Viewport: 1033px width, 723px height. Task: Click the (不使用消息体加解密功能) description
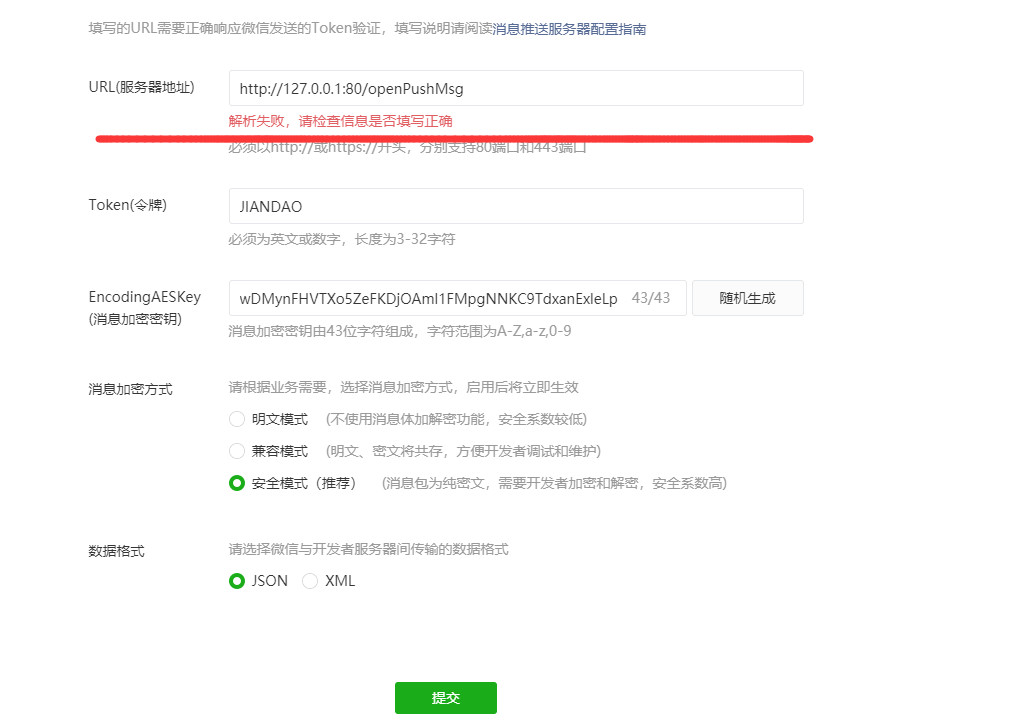[456, 419]
